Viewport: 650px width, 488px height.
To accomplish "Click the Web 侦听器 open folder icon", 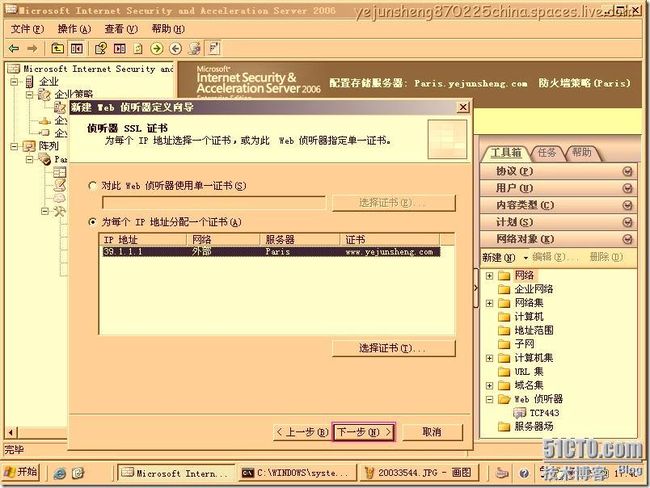I will [x=504, y=399].
